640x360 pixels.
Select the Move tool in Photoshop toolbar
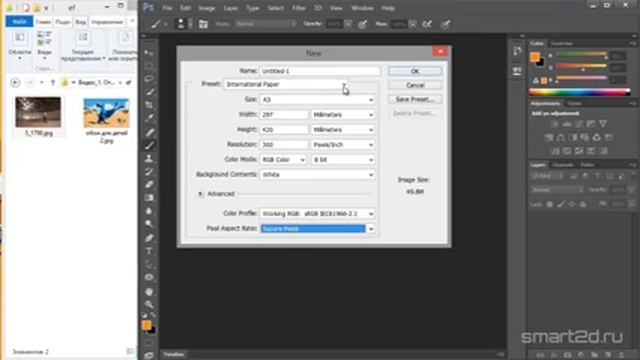click(149, 53)
